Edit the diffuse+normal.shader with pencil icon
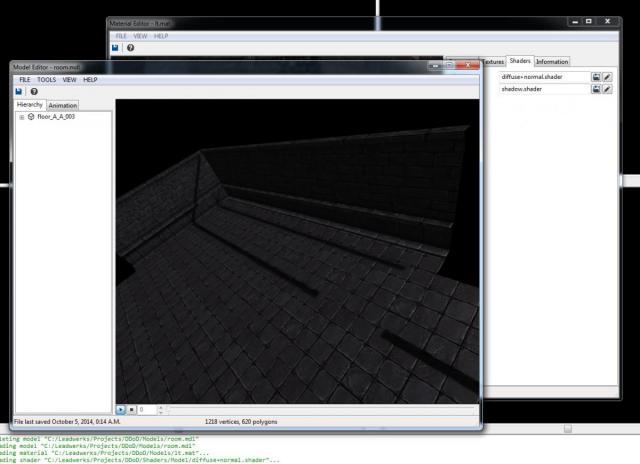This screenshot has width=640, height=464. pyautogui.click(x=607, y=76)
